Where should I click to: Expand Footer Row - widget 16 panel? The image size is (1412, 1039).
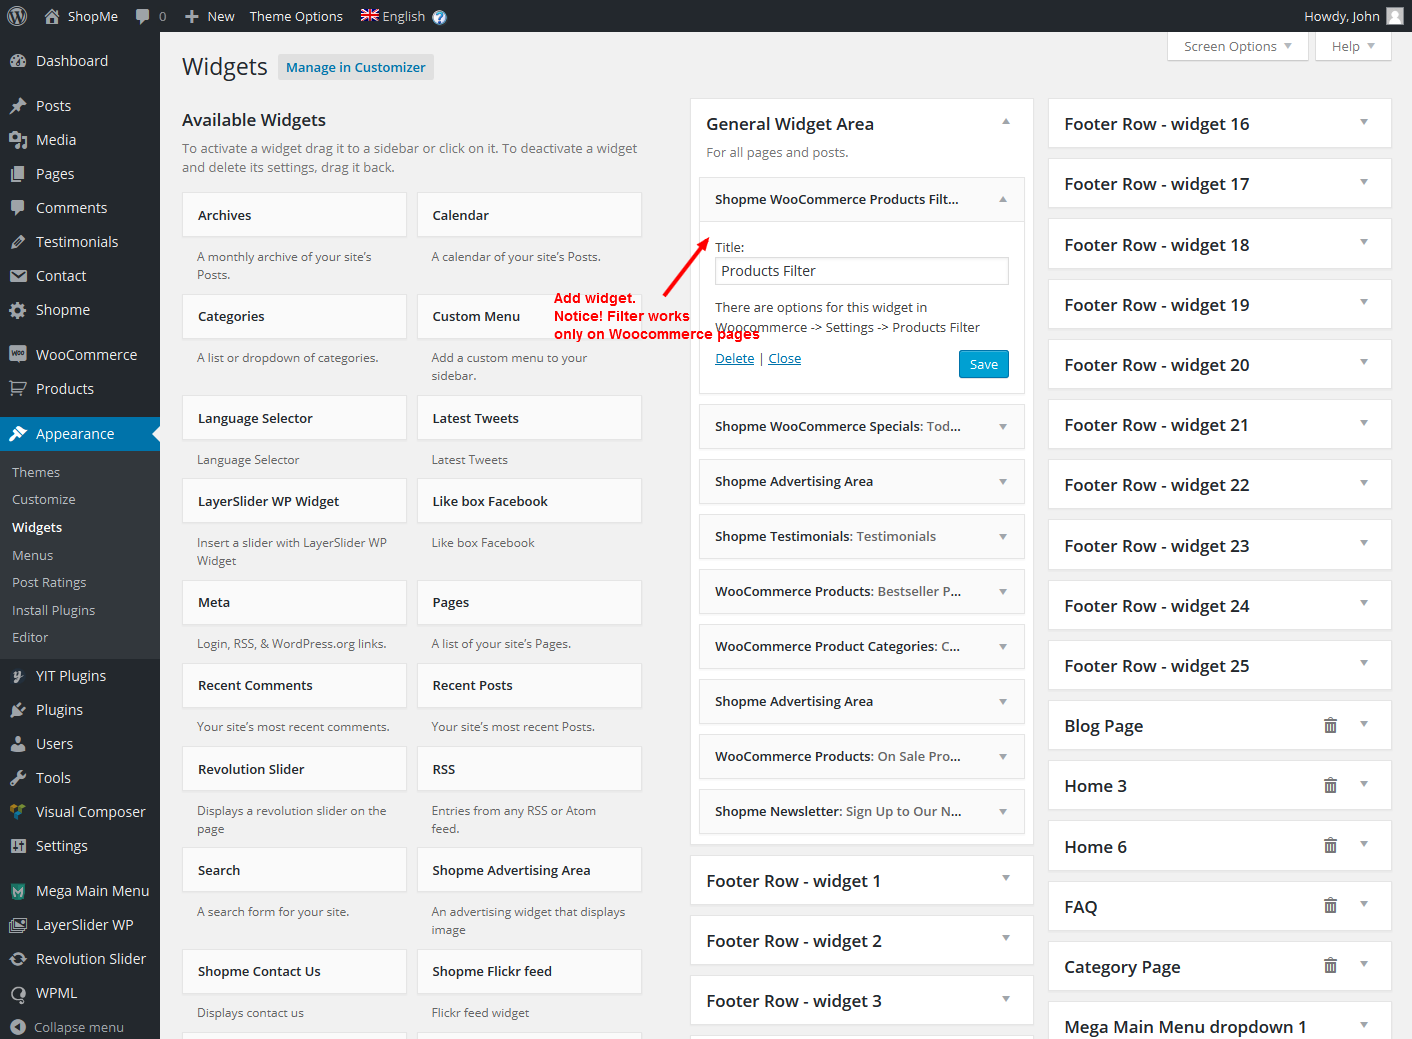coord(1364,123)
